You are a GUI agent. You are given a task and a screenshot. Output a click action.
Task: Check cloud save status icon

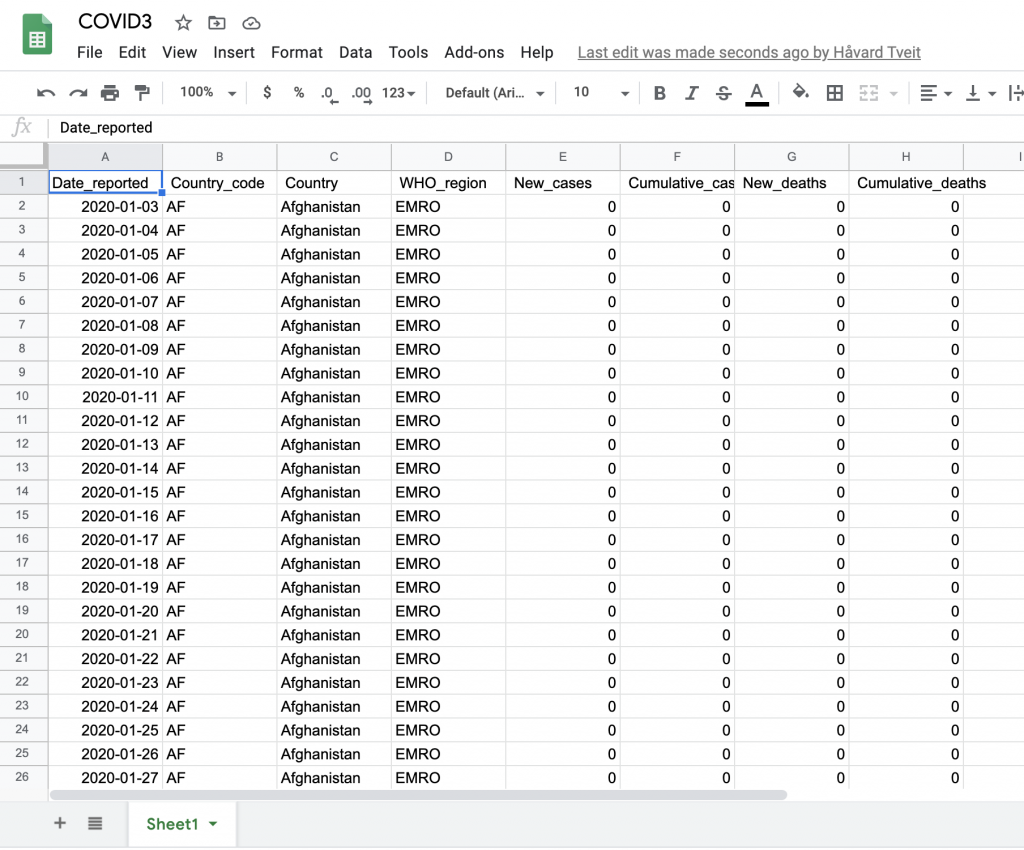tap(251, 24)
